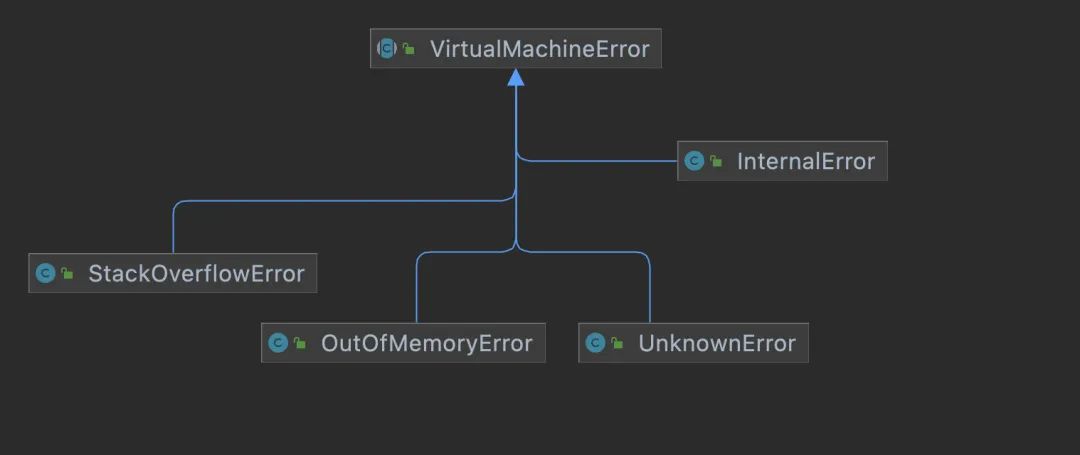Click the UnknownError class icon
1080x455 pixels.
point(595,344)
